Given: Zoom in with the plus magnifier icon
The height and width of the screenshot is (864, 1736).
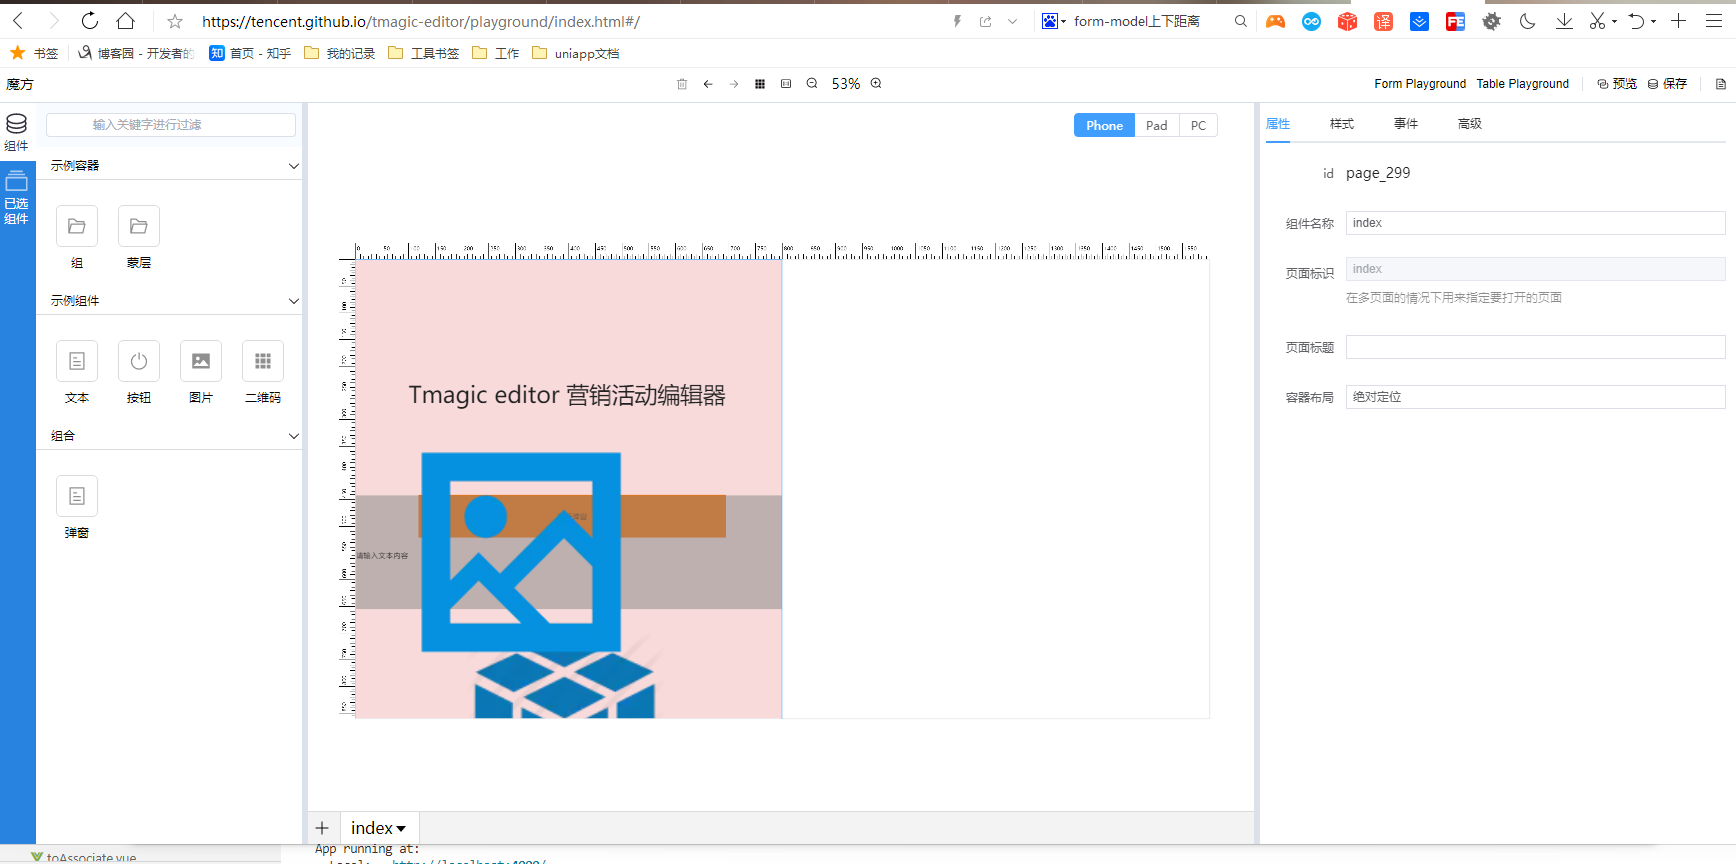Looking at the screenshot, I should coord(876,84).
